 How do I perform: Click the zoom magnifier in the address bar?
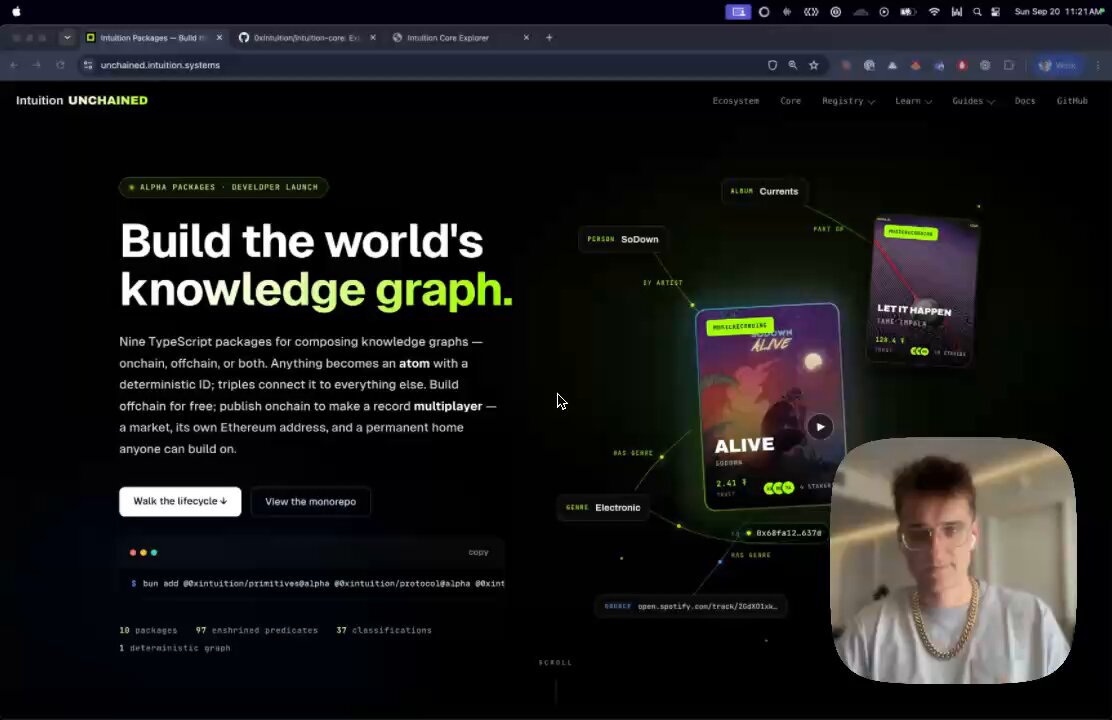click(793, 65)
